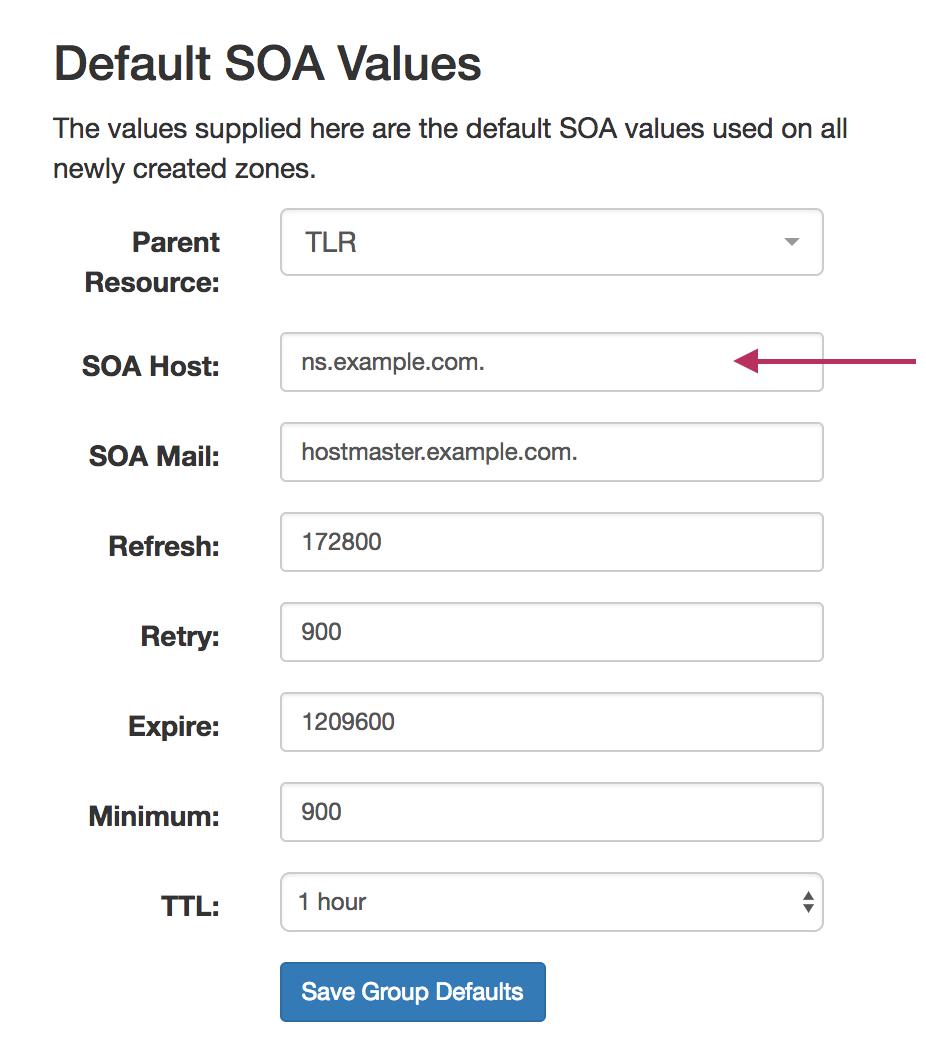Click the "Minimum:" field label

(154, 817)
